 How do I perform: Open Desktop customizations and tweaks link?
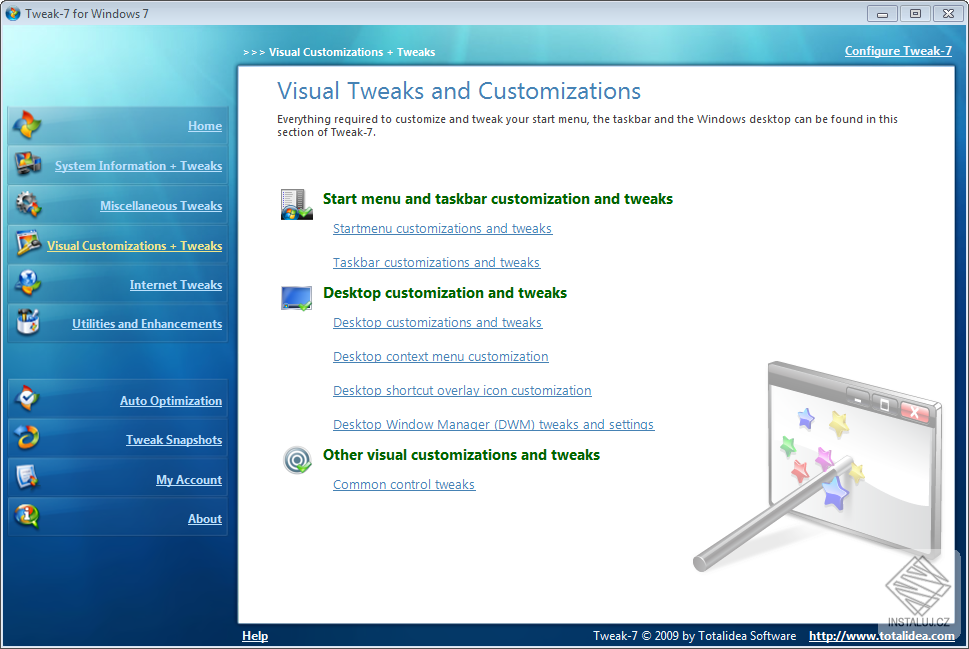point(438,323)
